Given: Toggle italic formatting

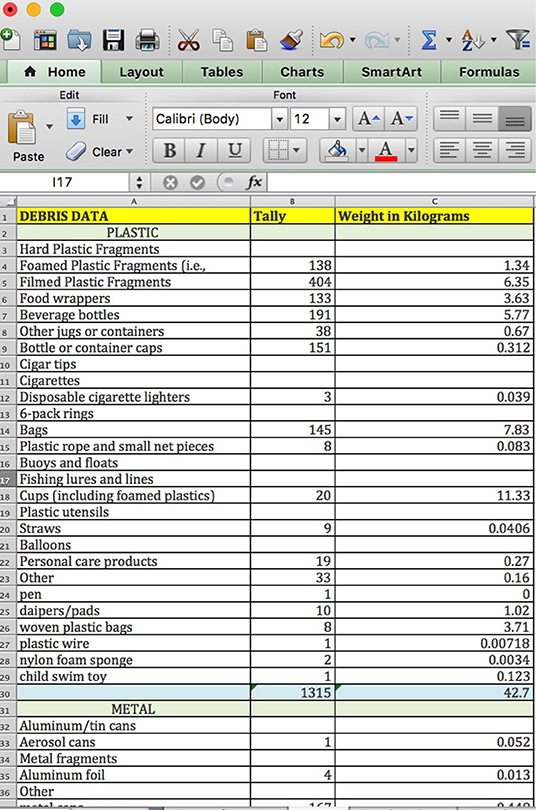Looking at the screenshot, I should 201,151.
